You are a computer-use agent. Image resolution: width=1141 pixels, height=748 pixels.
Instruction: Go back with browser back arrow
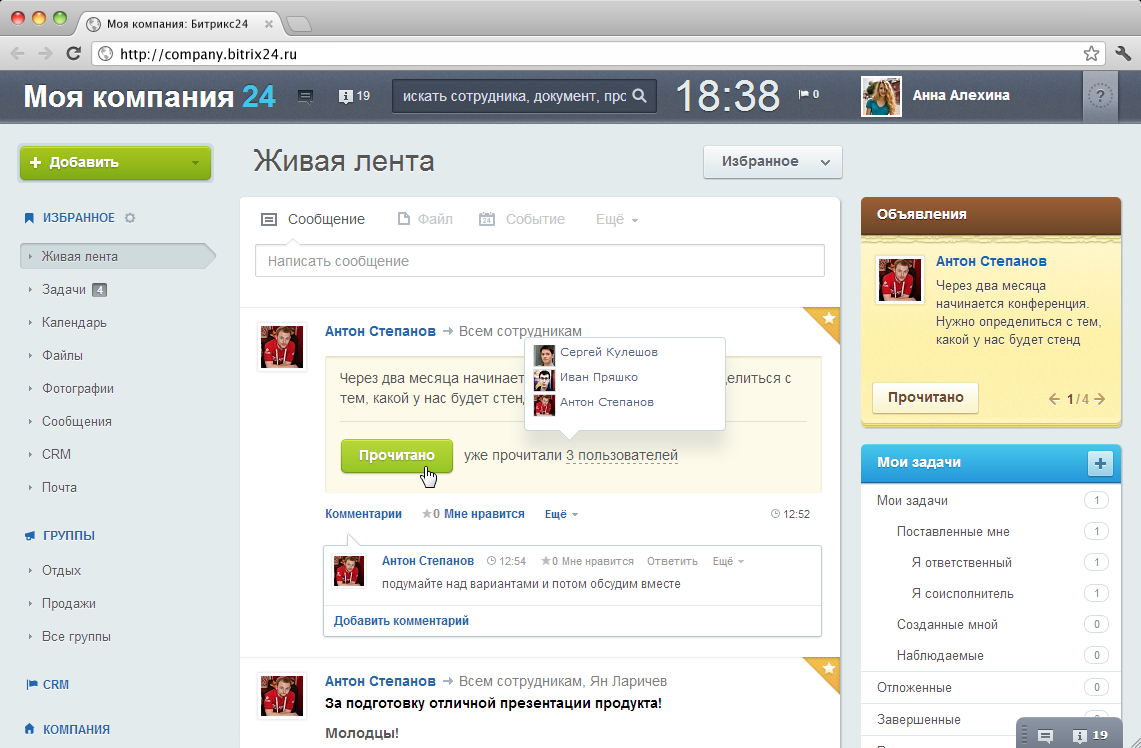point(17,53)
